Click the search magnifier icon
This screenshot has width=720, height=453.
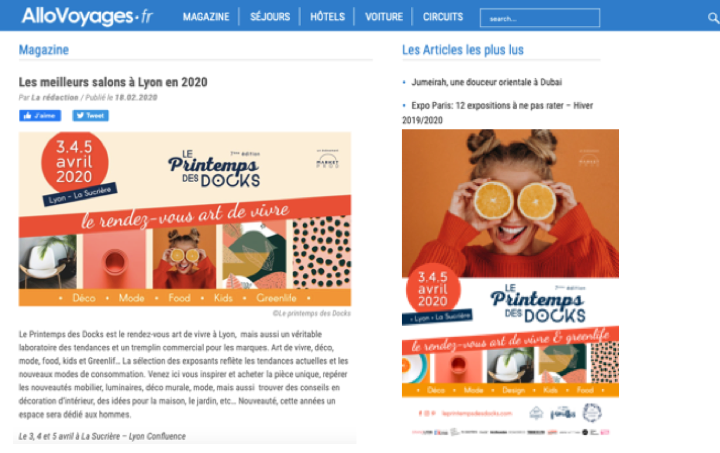[713, 18]
